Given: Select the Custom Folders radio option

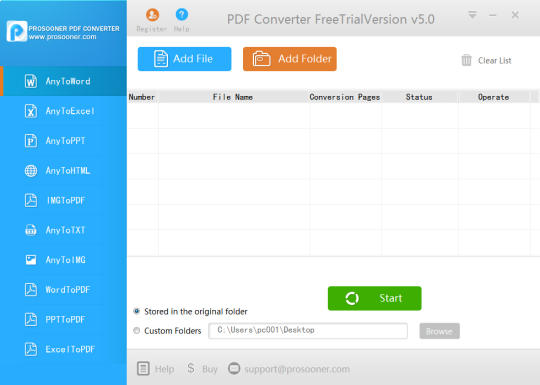Looking at the screenshot, I should coord(136,331).
